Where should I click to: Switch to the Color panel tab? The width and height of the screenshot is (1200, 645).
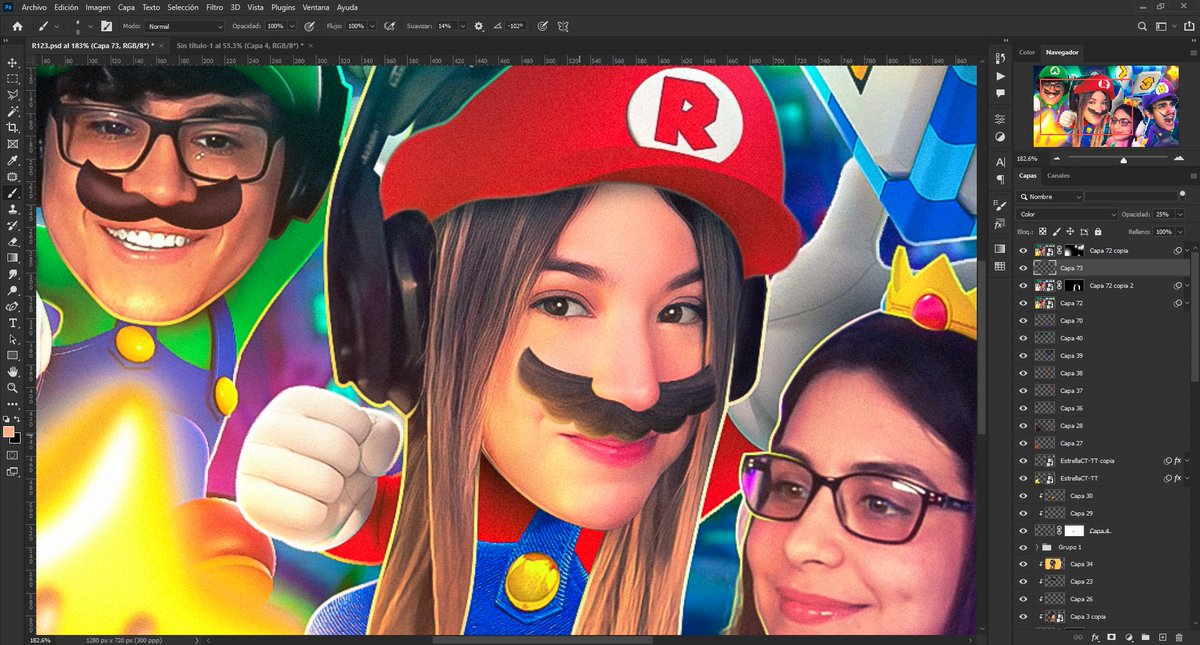[x=1027, y=52]
